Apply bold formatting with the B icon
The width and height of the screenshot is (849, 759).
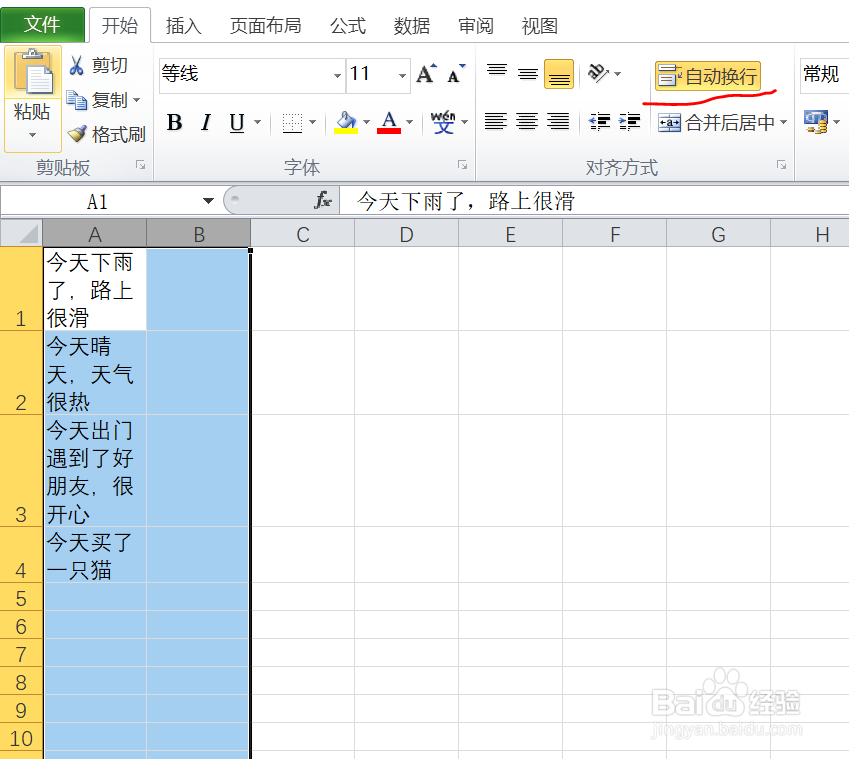(x=175, y=122)
